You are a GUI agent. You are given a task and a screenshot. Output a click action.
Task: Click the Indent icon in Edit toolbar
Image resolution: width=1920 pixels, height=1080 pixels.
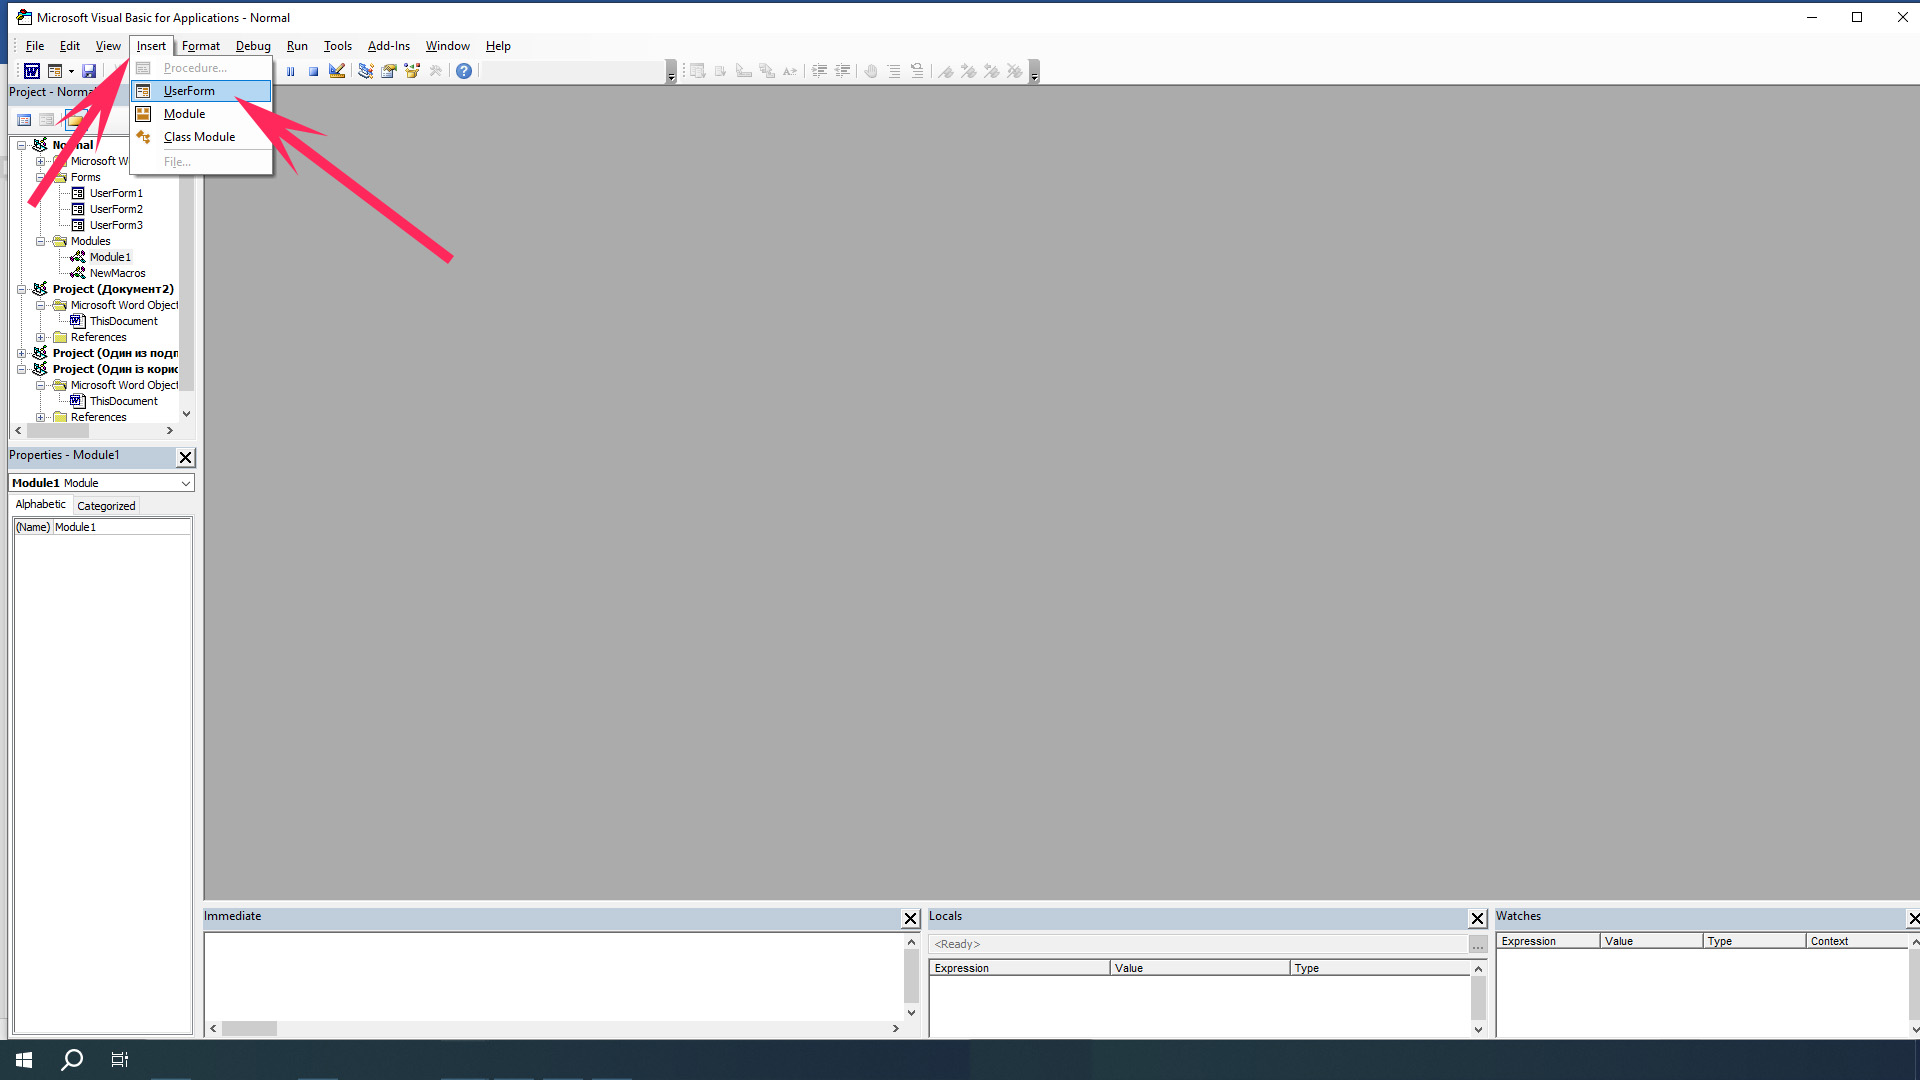819,71
